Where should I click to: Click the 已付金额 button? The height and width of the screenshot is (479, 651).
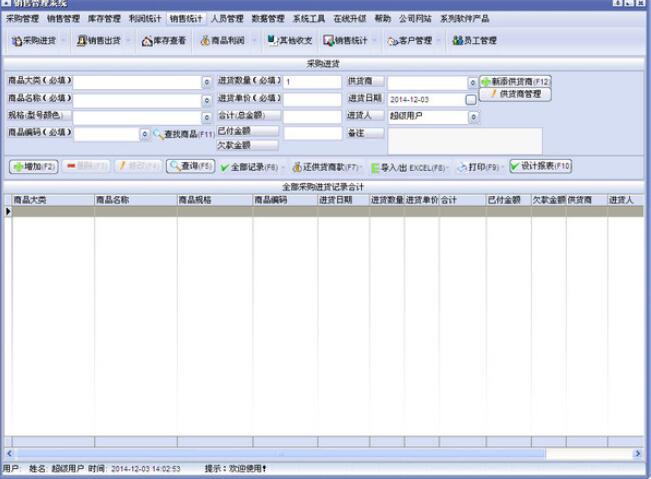[x=247, y=131]
